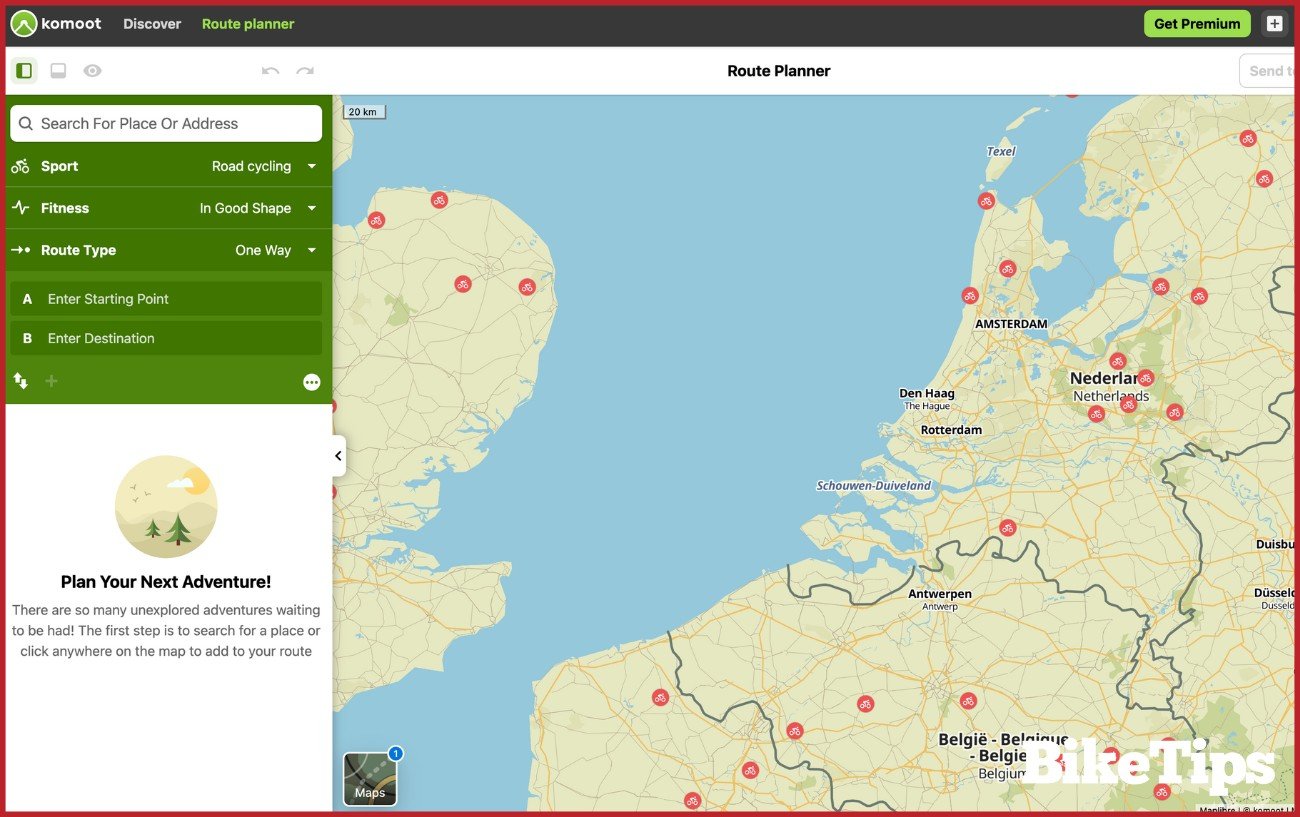Click the Route Type arrow icon

(20, 250)
